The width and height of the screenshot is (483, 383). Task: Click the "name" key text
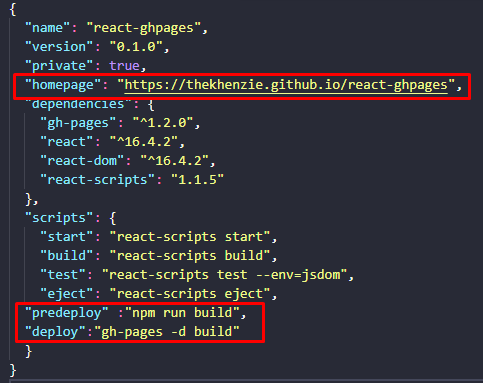coord(48,28)
